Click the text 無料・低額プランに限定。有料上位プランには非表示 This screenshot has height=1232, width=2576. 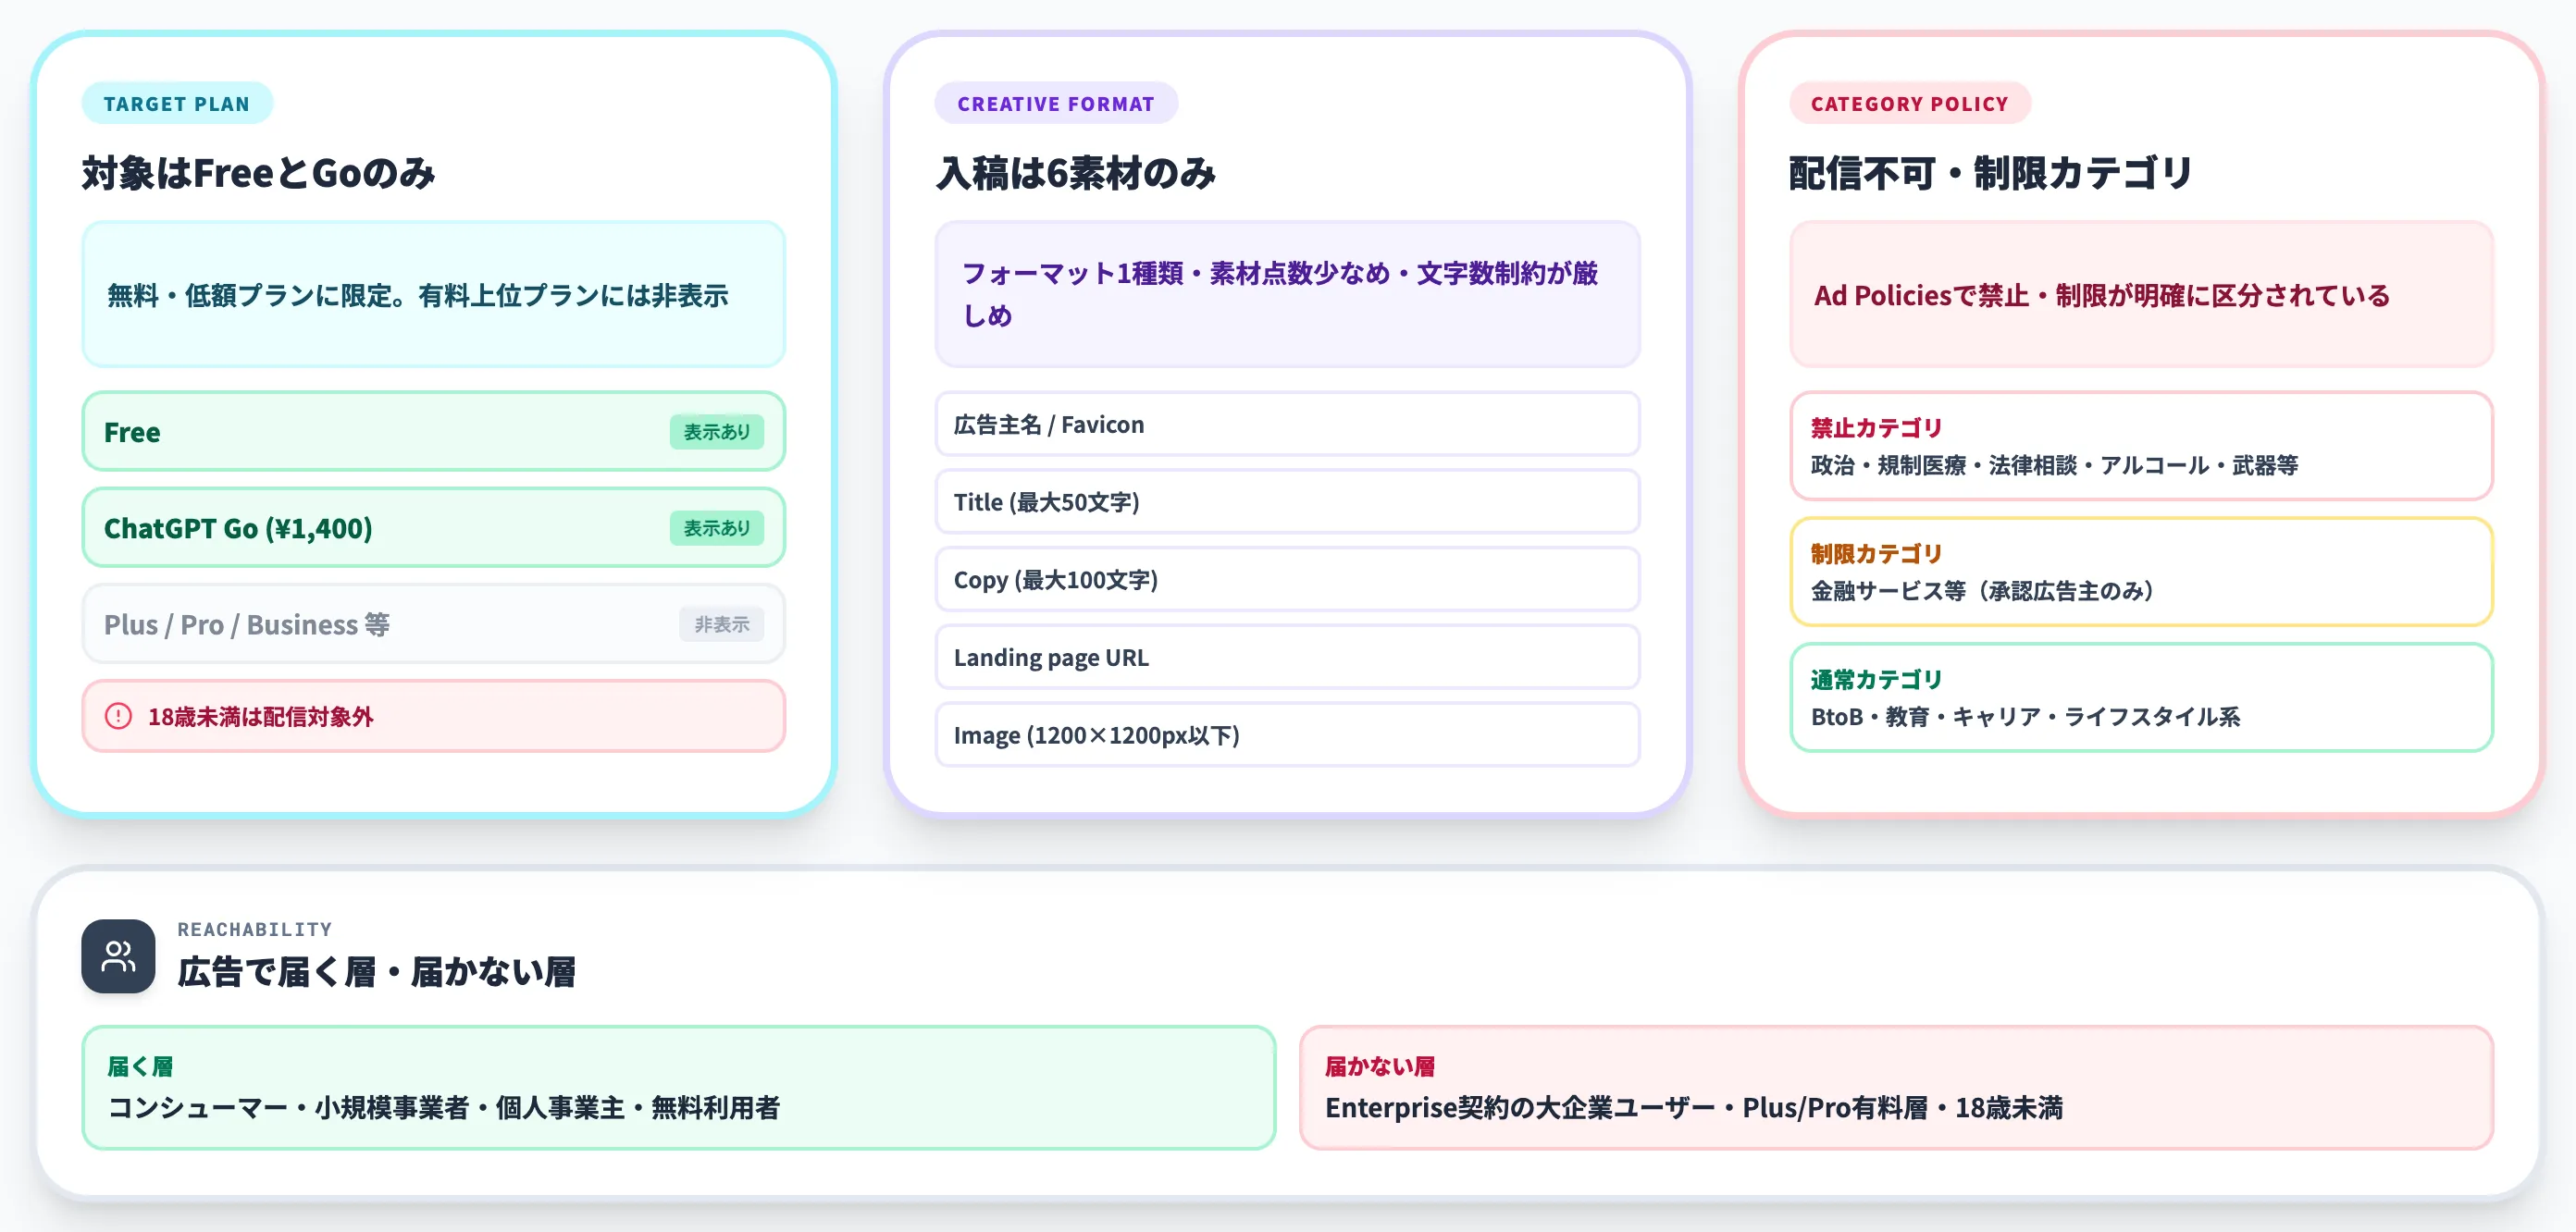click(417, 295)
